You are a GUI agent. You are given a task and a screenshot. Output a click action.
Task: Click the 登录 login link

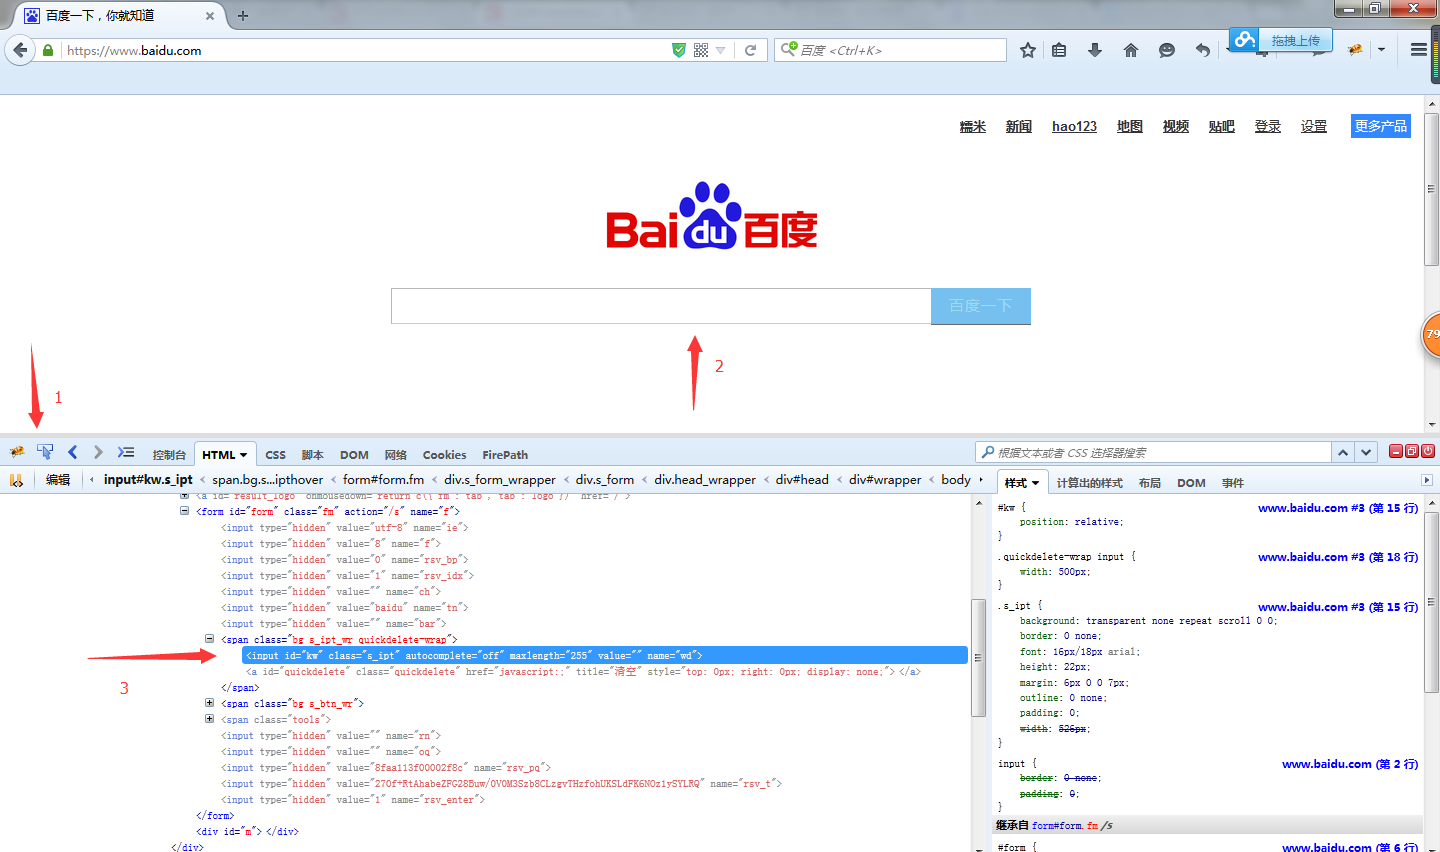point(1268,126)
